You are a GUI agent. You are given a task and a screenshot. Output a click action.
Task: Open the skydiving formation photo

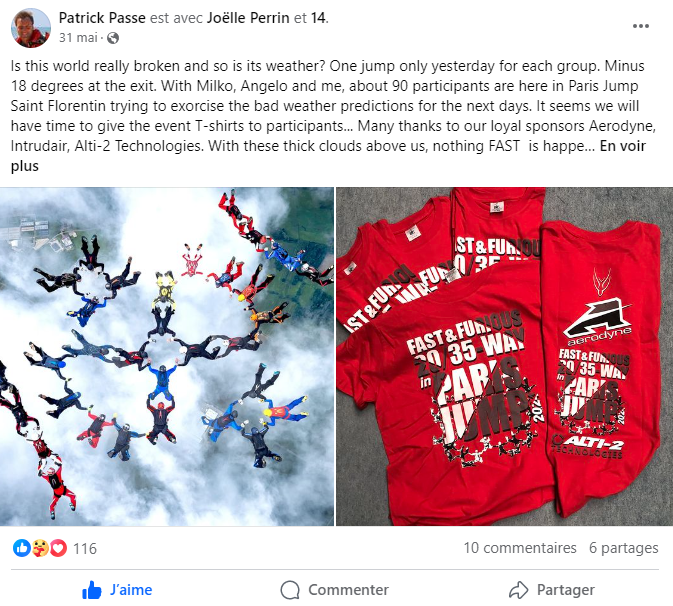[x=167, y=356]
